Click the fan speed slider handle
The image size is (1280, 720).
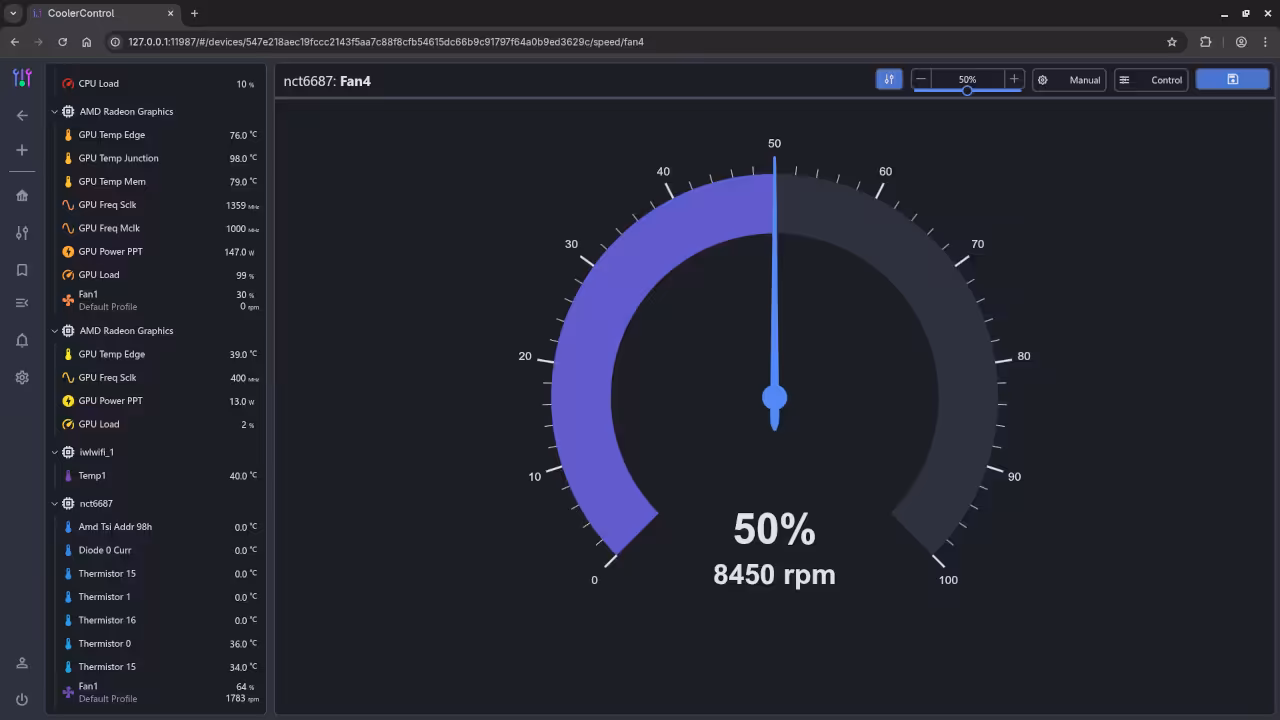(x=967, y=91)
